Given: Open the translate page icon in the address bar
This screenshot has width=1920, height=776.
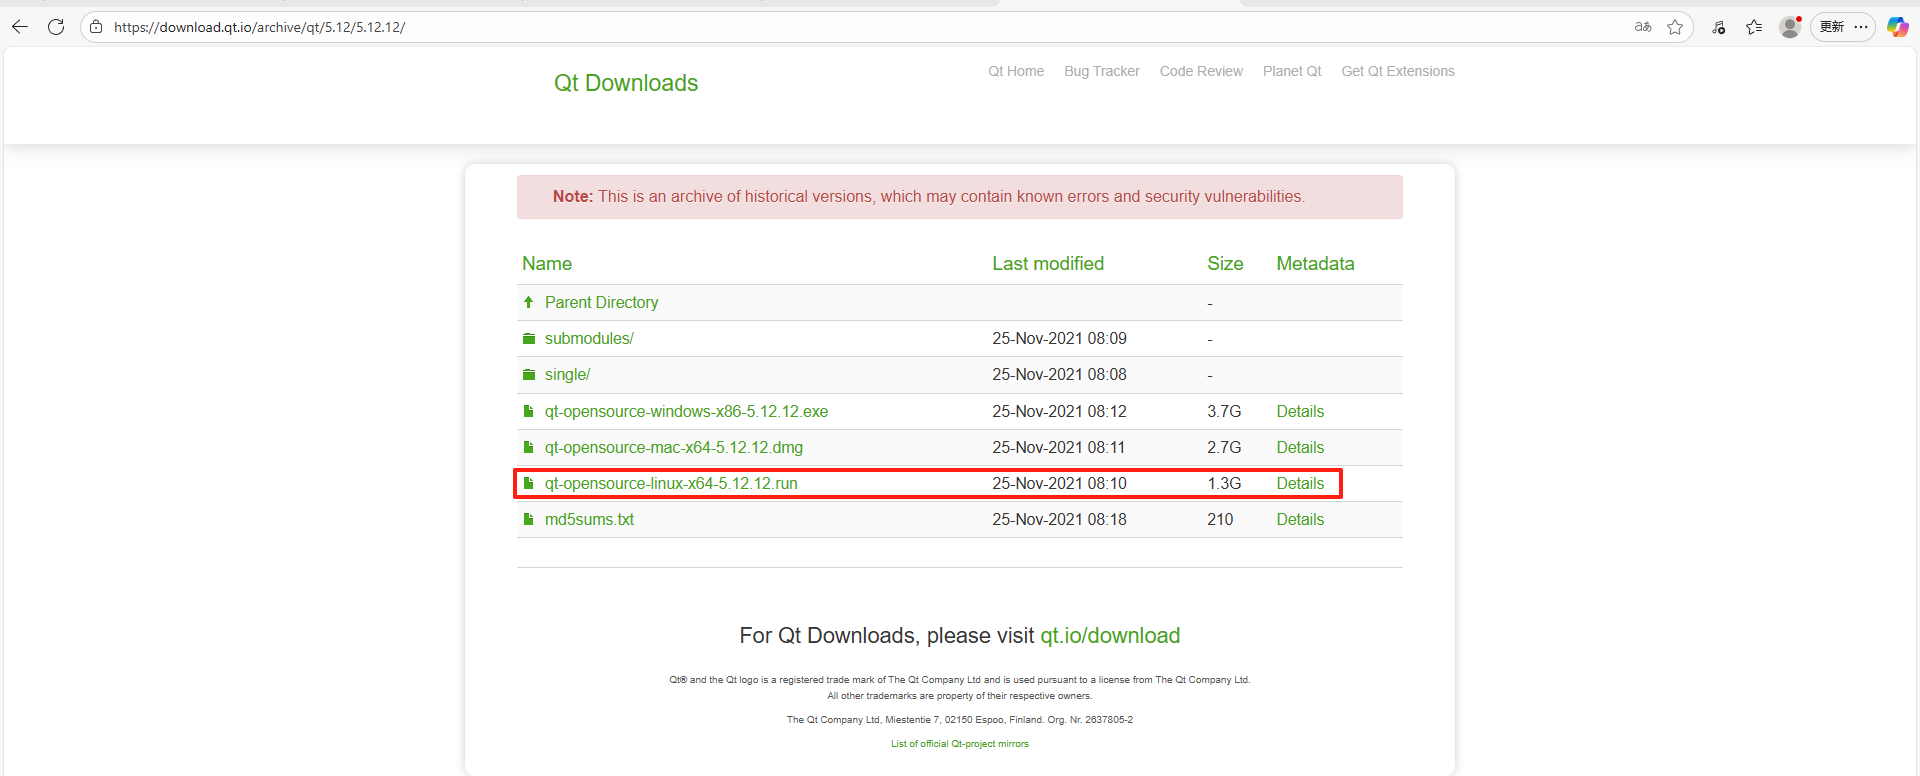Looking at the screenshot, I should pyautogui.click(x=1643, y=27).
